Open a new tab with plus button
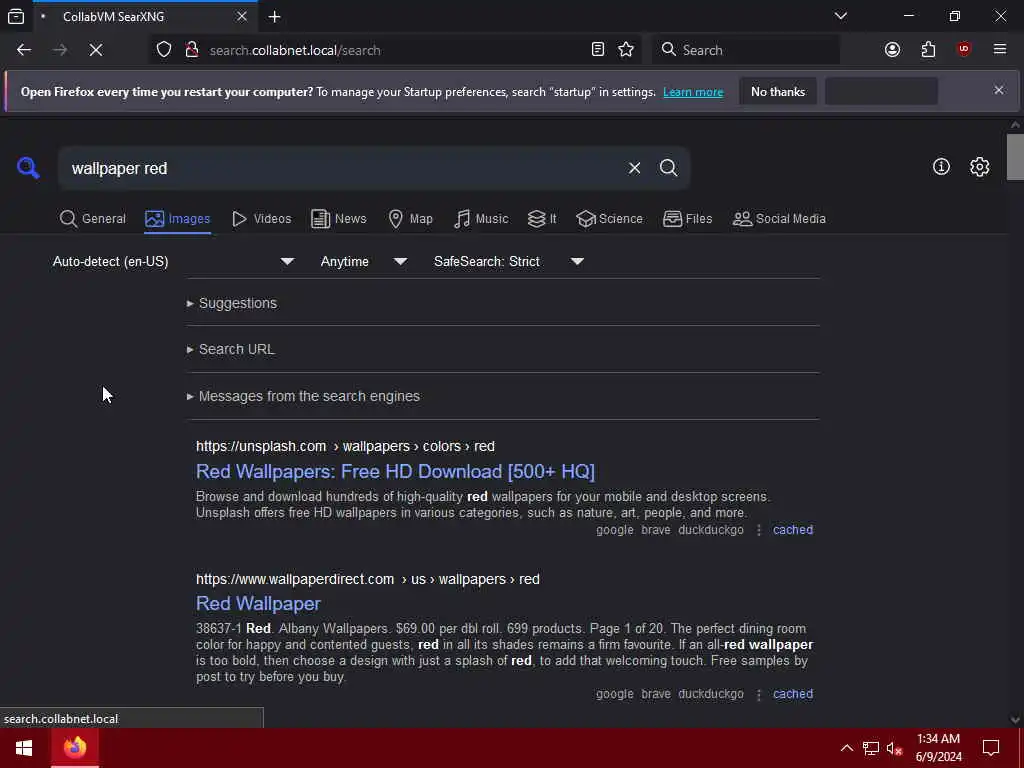The width and height of the screenshot is (1024, 768). tap(274, 16)
